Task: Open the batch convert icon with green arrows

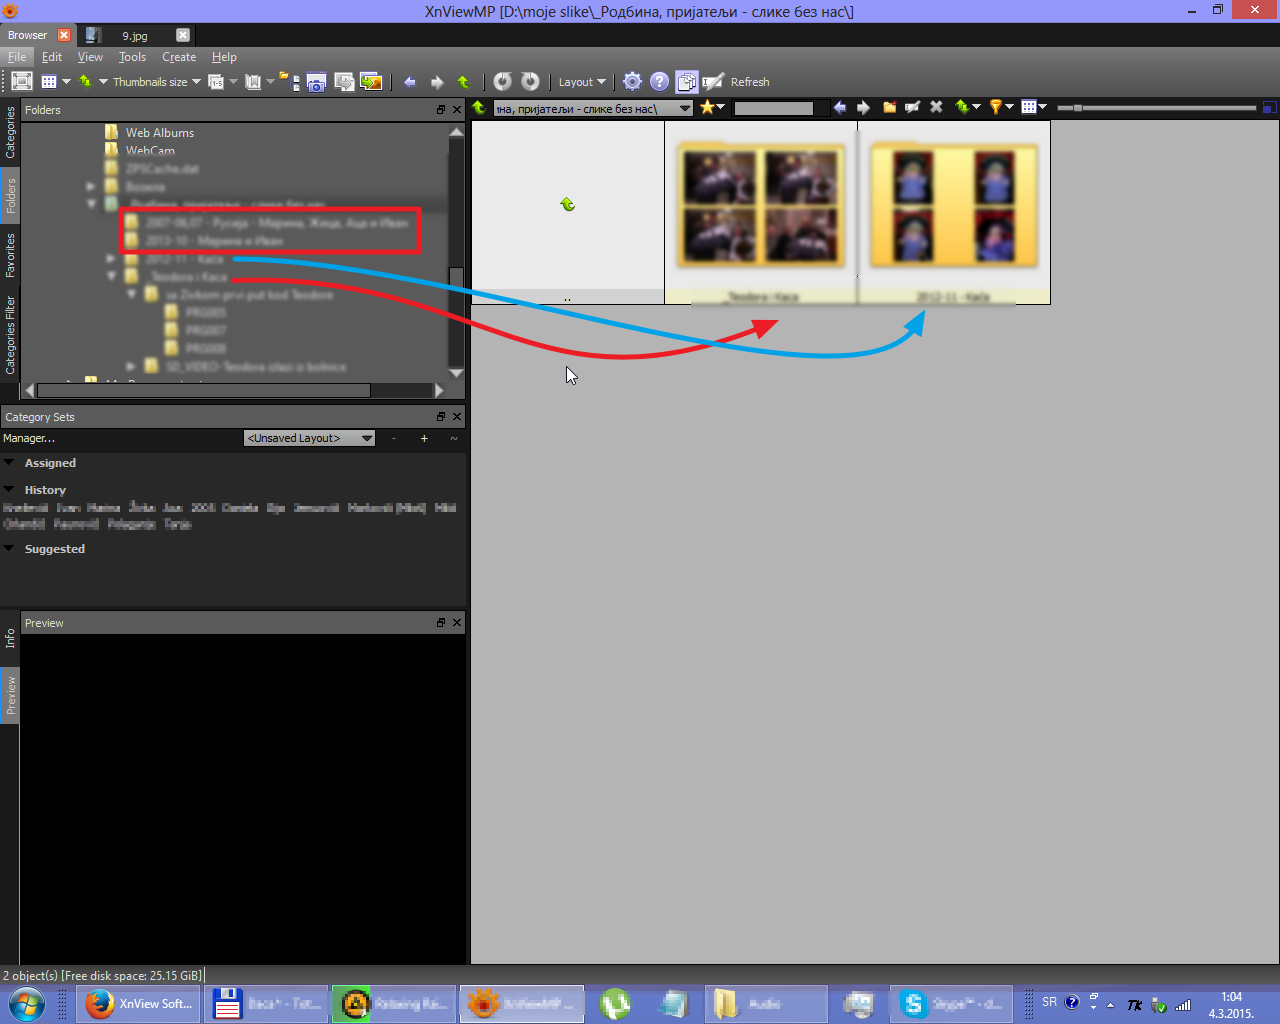Action: pos(371,82)
